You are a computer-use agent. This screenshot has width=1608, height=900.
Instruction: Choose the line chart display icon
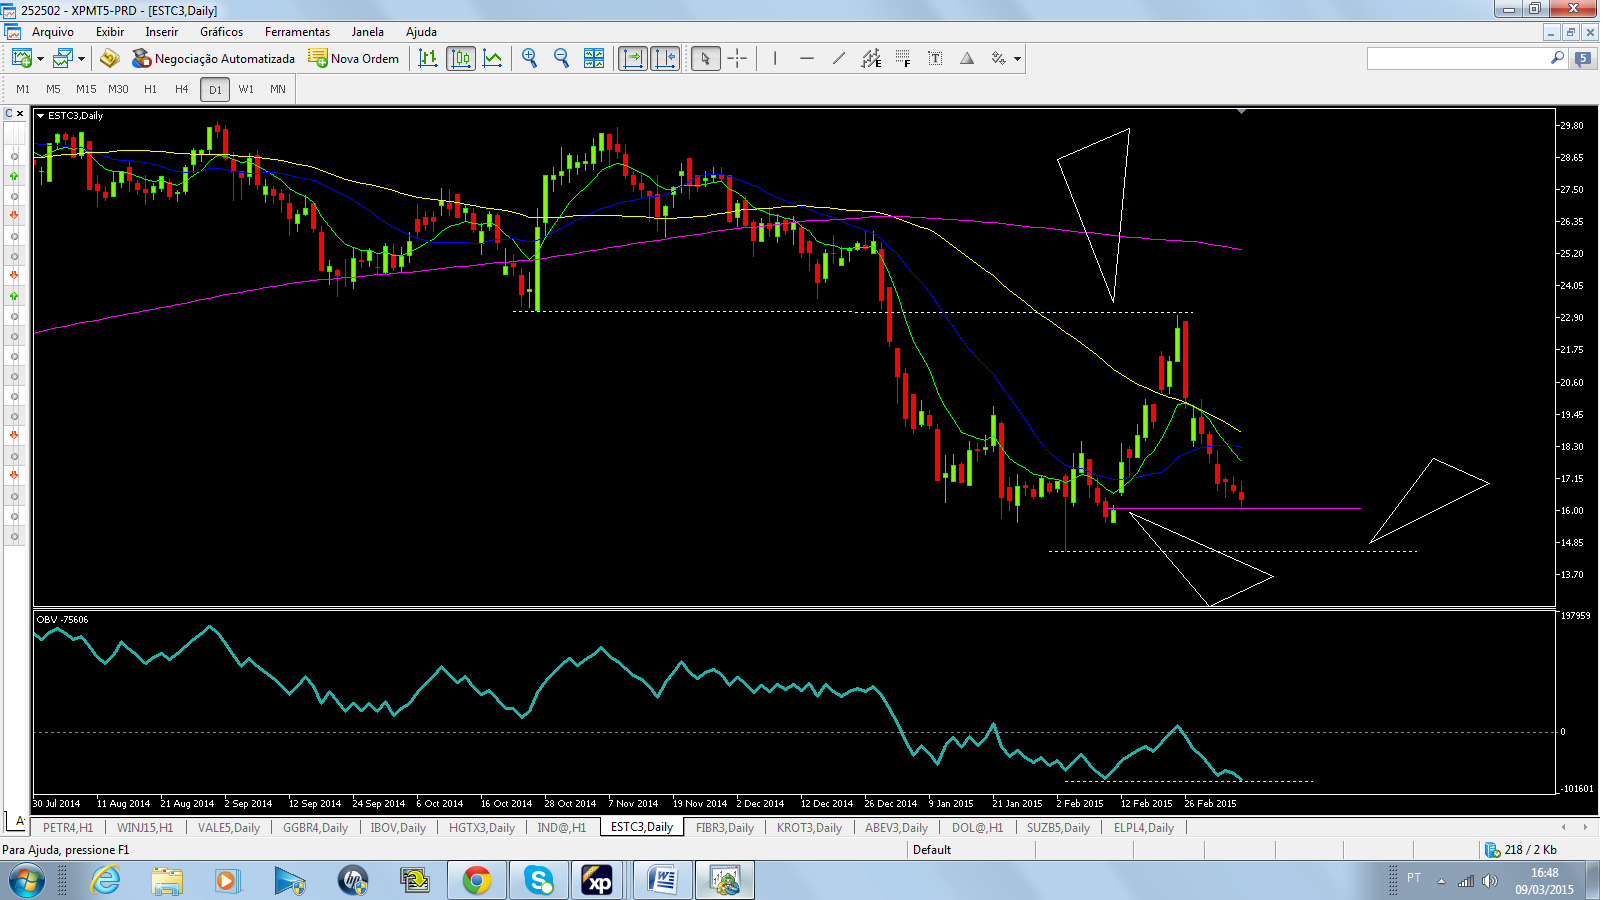coord(493,58)
